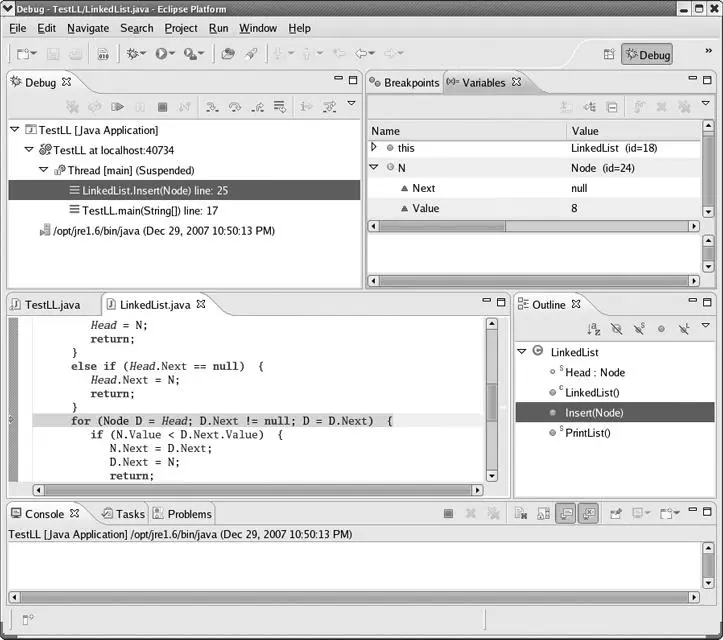Click the Step Into icon in Debug view

point(213,106)
